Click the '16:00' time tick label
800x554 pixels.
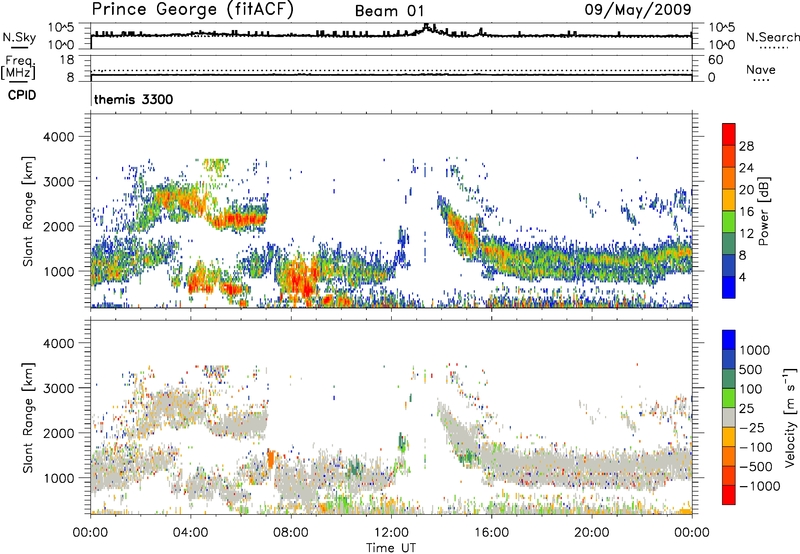click(x=491, y=533)
